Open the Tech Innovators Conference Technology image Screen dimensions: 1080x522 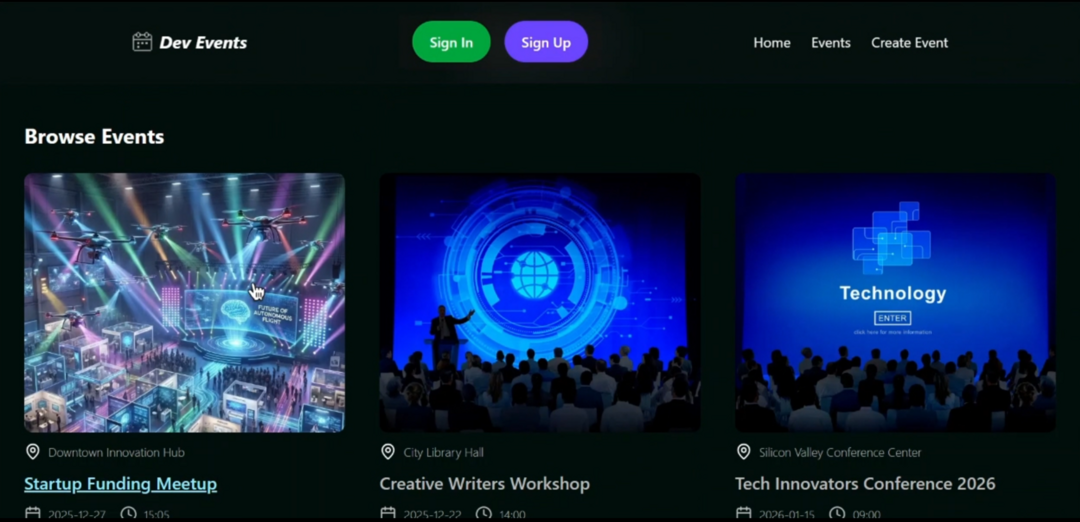[895, 302]
